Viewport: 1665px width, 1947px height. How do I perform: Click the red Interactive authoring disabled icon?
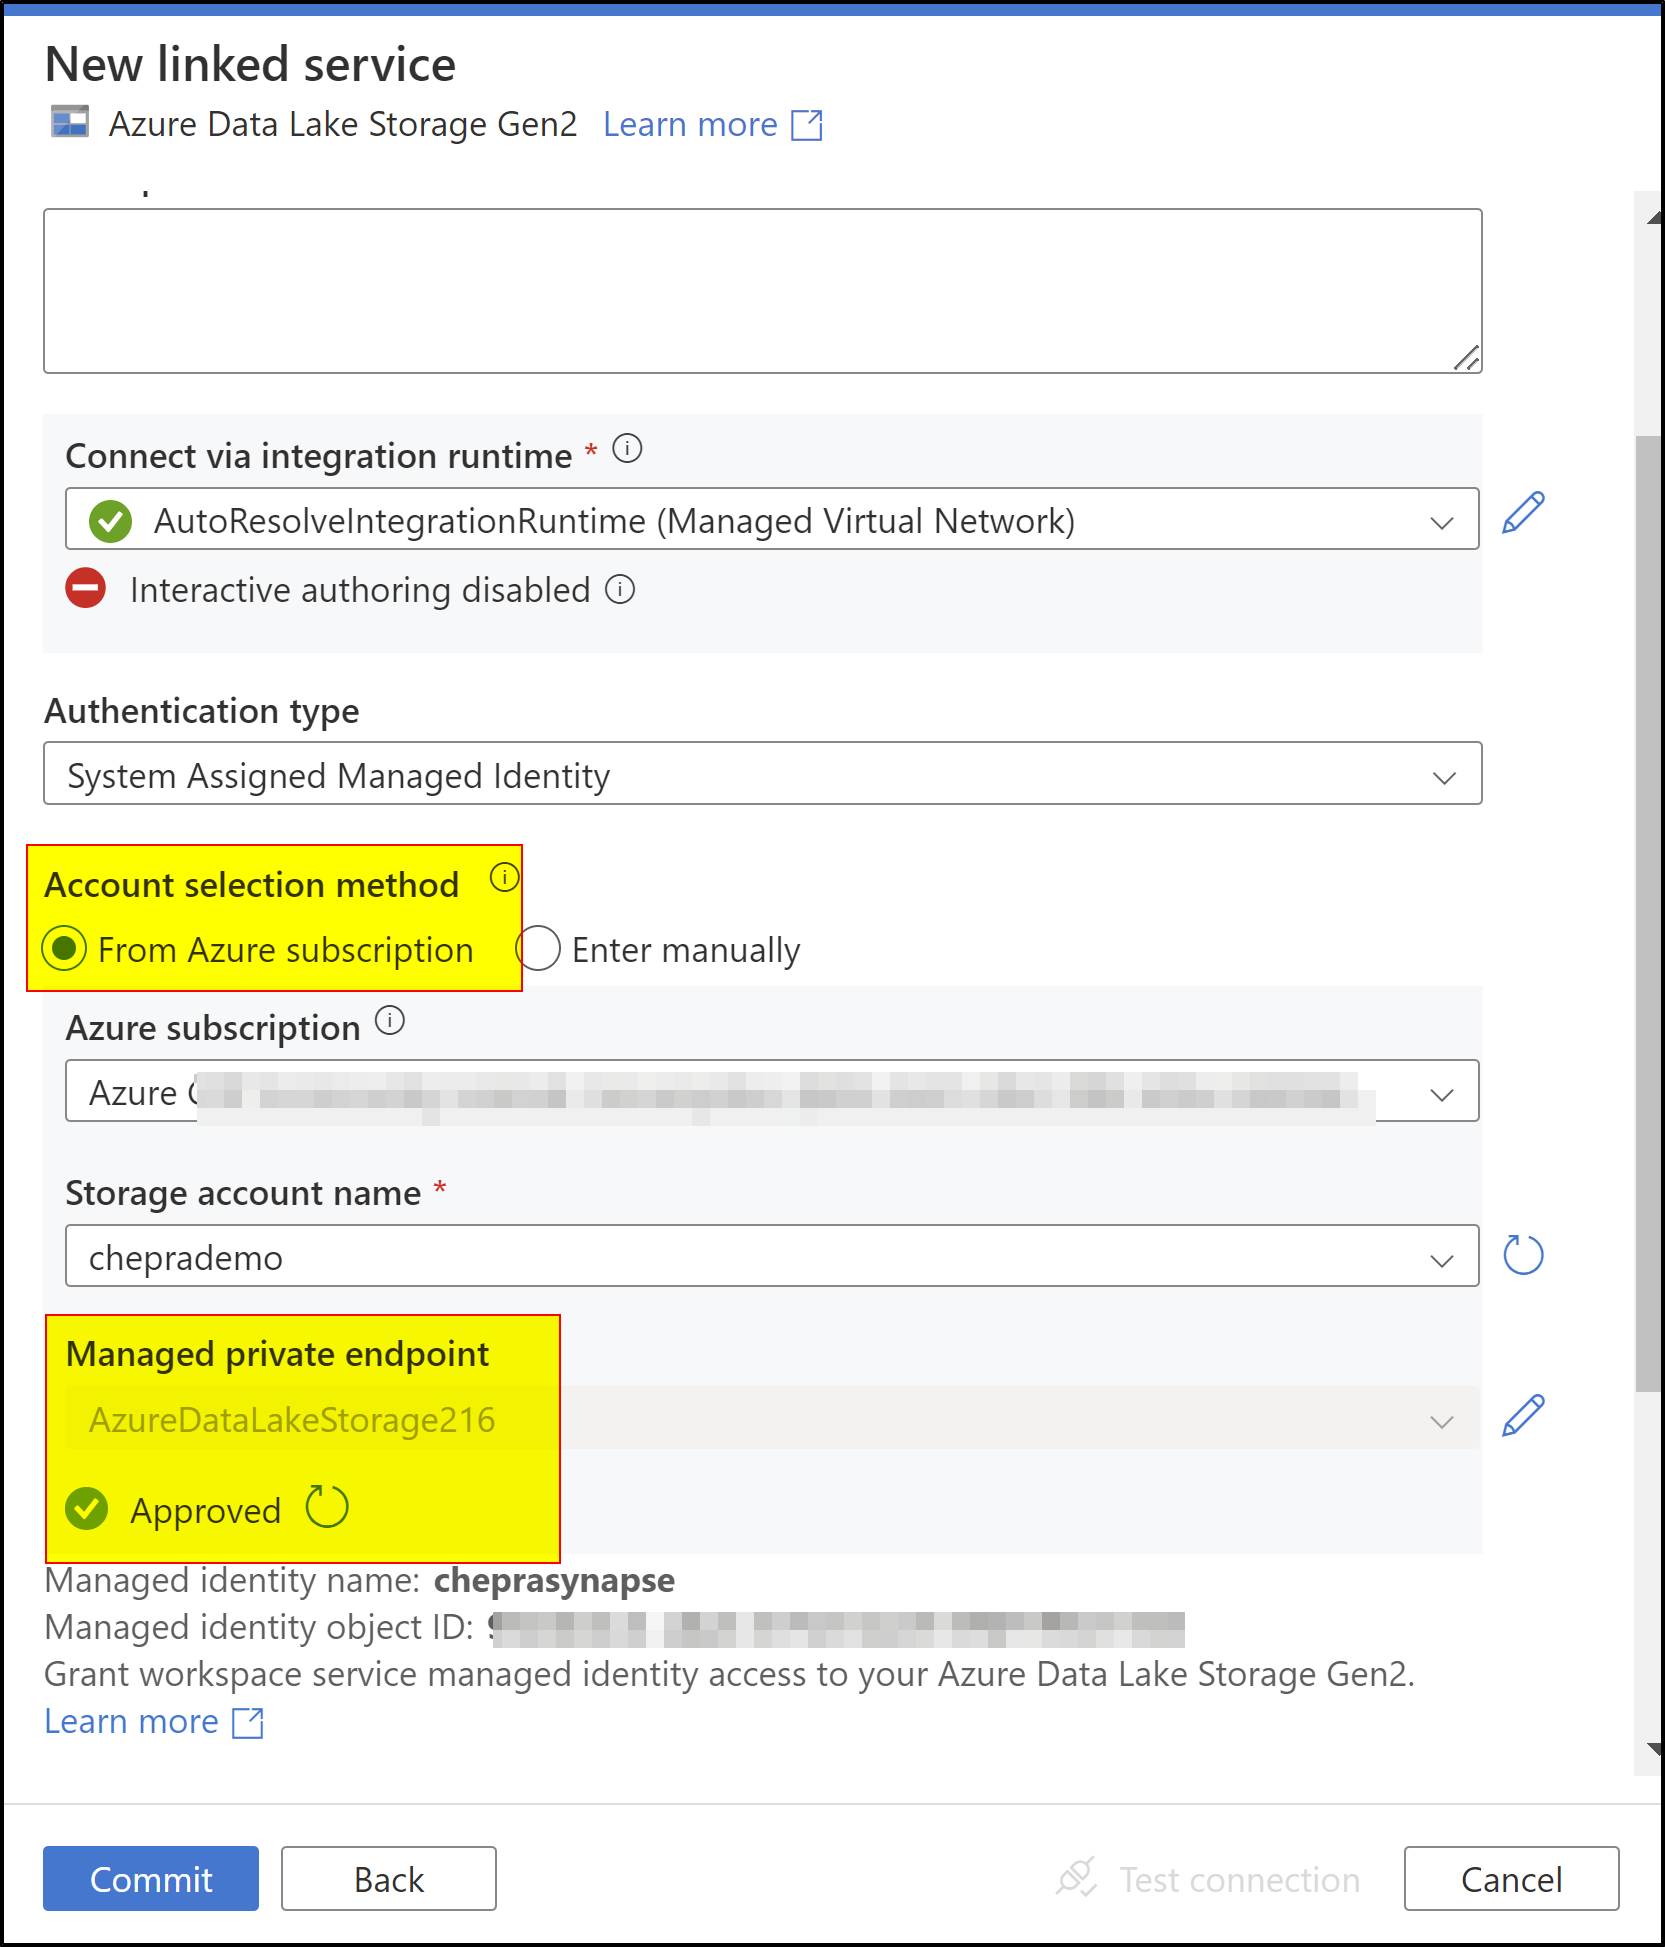pyautogui.click(x=86, y=588)
